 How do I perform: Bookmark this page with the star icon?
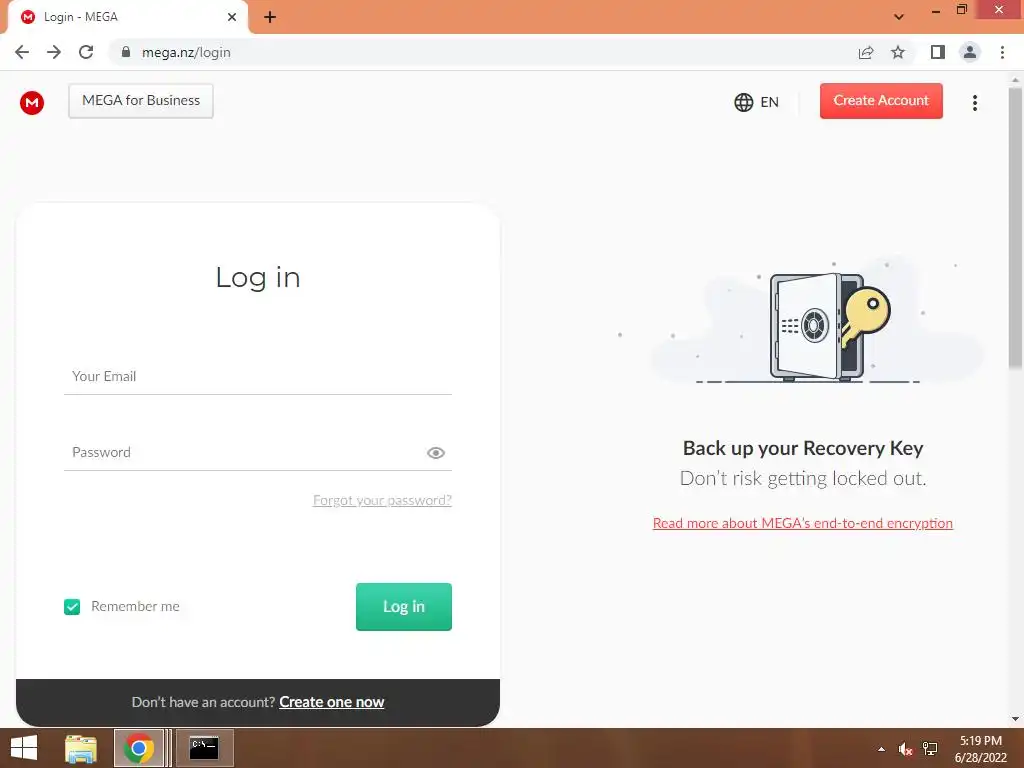click(x=898, y=52)
